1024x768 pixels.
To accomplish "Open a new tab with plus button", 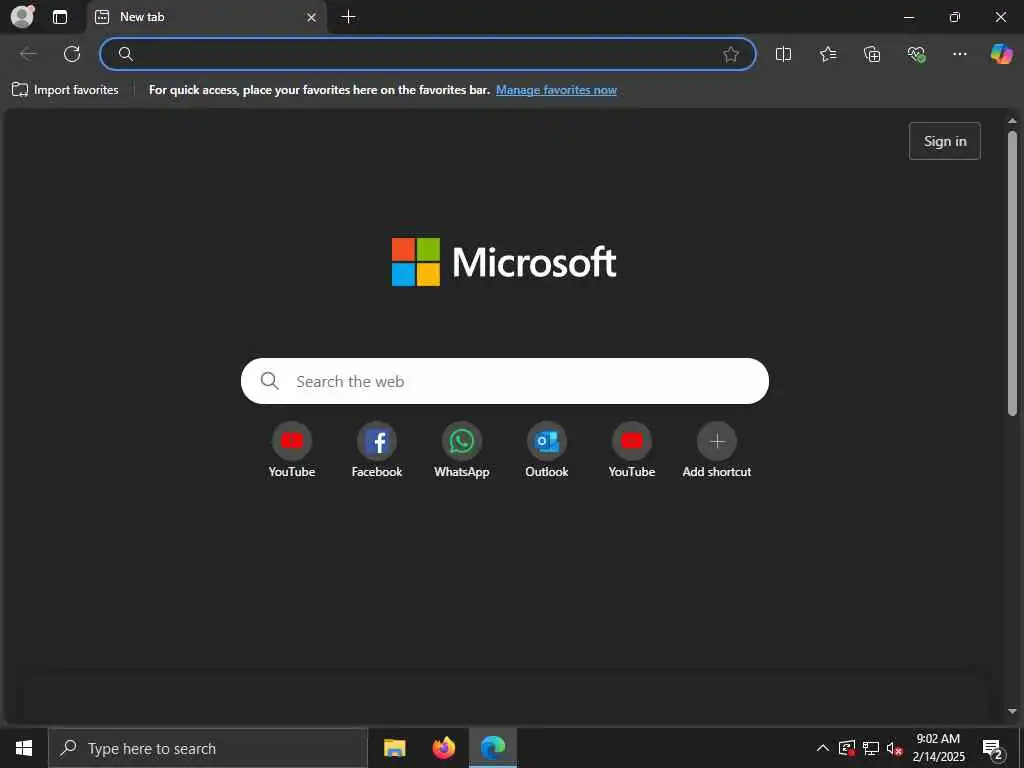I will tap(349, 17).
